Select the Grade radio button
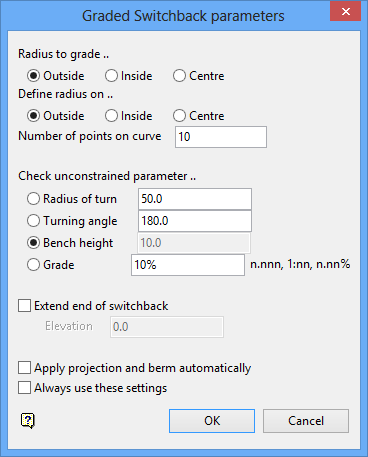This screenshot has width=368, height=457. tap(51, 265)
